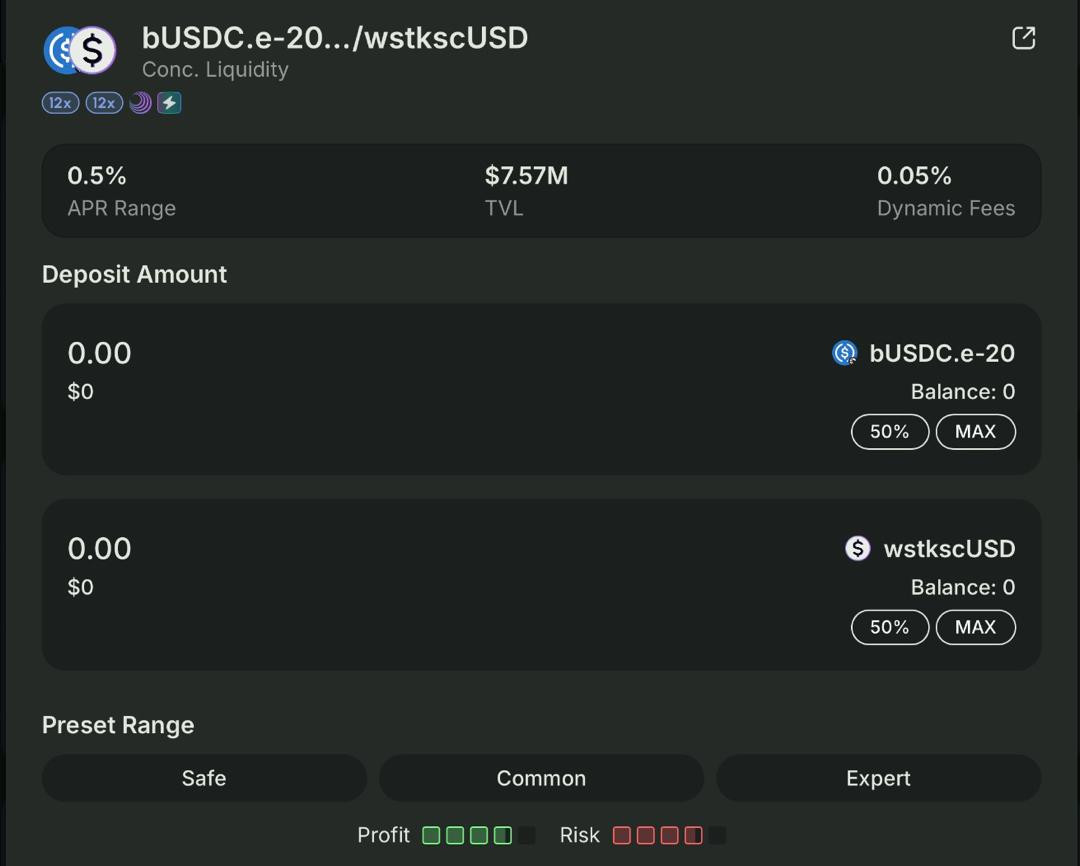Click the purple swirl badge icon
Image resolution: width=1080 pixels, height=866 pixels.
pyautogui.click(x=141, y=103)
